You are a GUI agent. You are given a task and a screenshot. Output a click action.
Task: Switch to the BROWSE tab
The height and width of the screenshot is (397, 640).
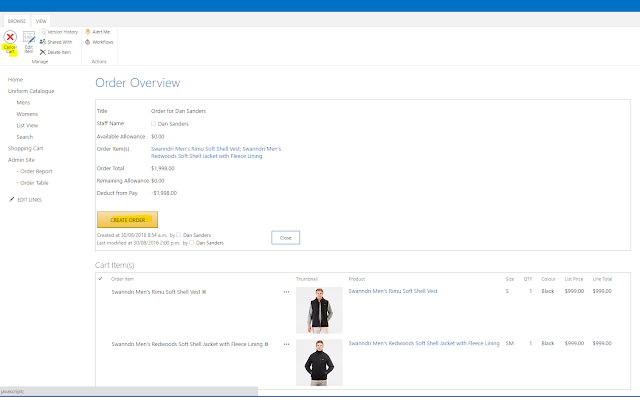pos(17,21)
